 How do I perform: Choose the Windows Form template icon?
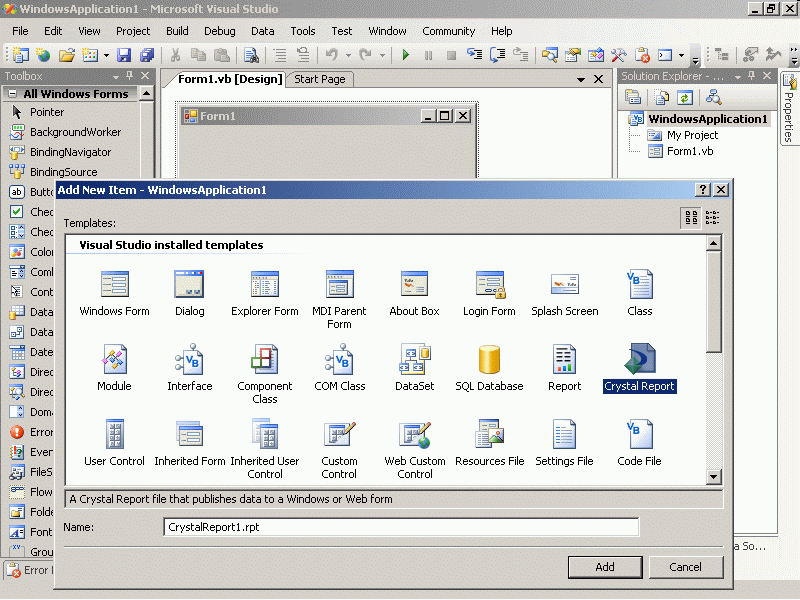coord(114,285)
